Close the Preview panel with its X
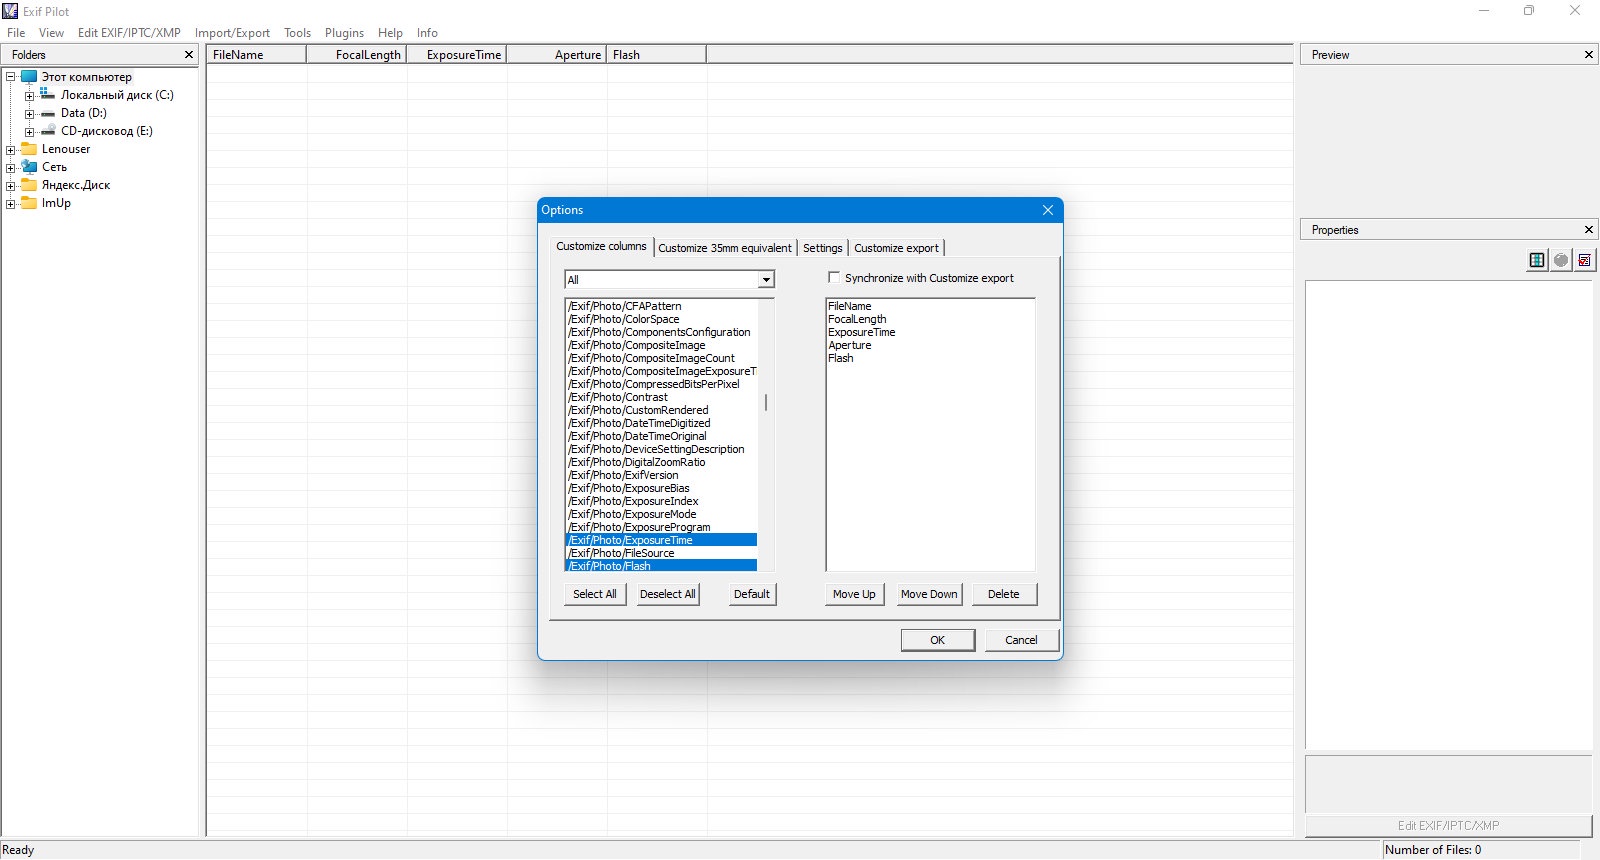Image resolution: width=1600 pixels, height=860 pixels. tap(1589, 55)
